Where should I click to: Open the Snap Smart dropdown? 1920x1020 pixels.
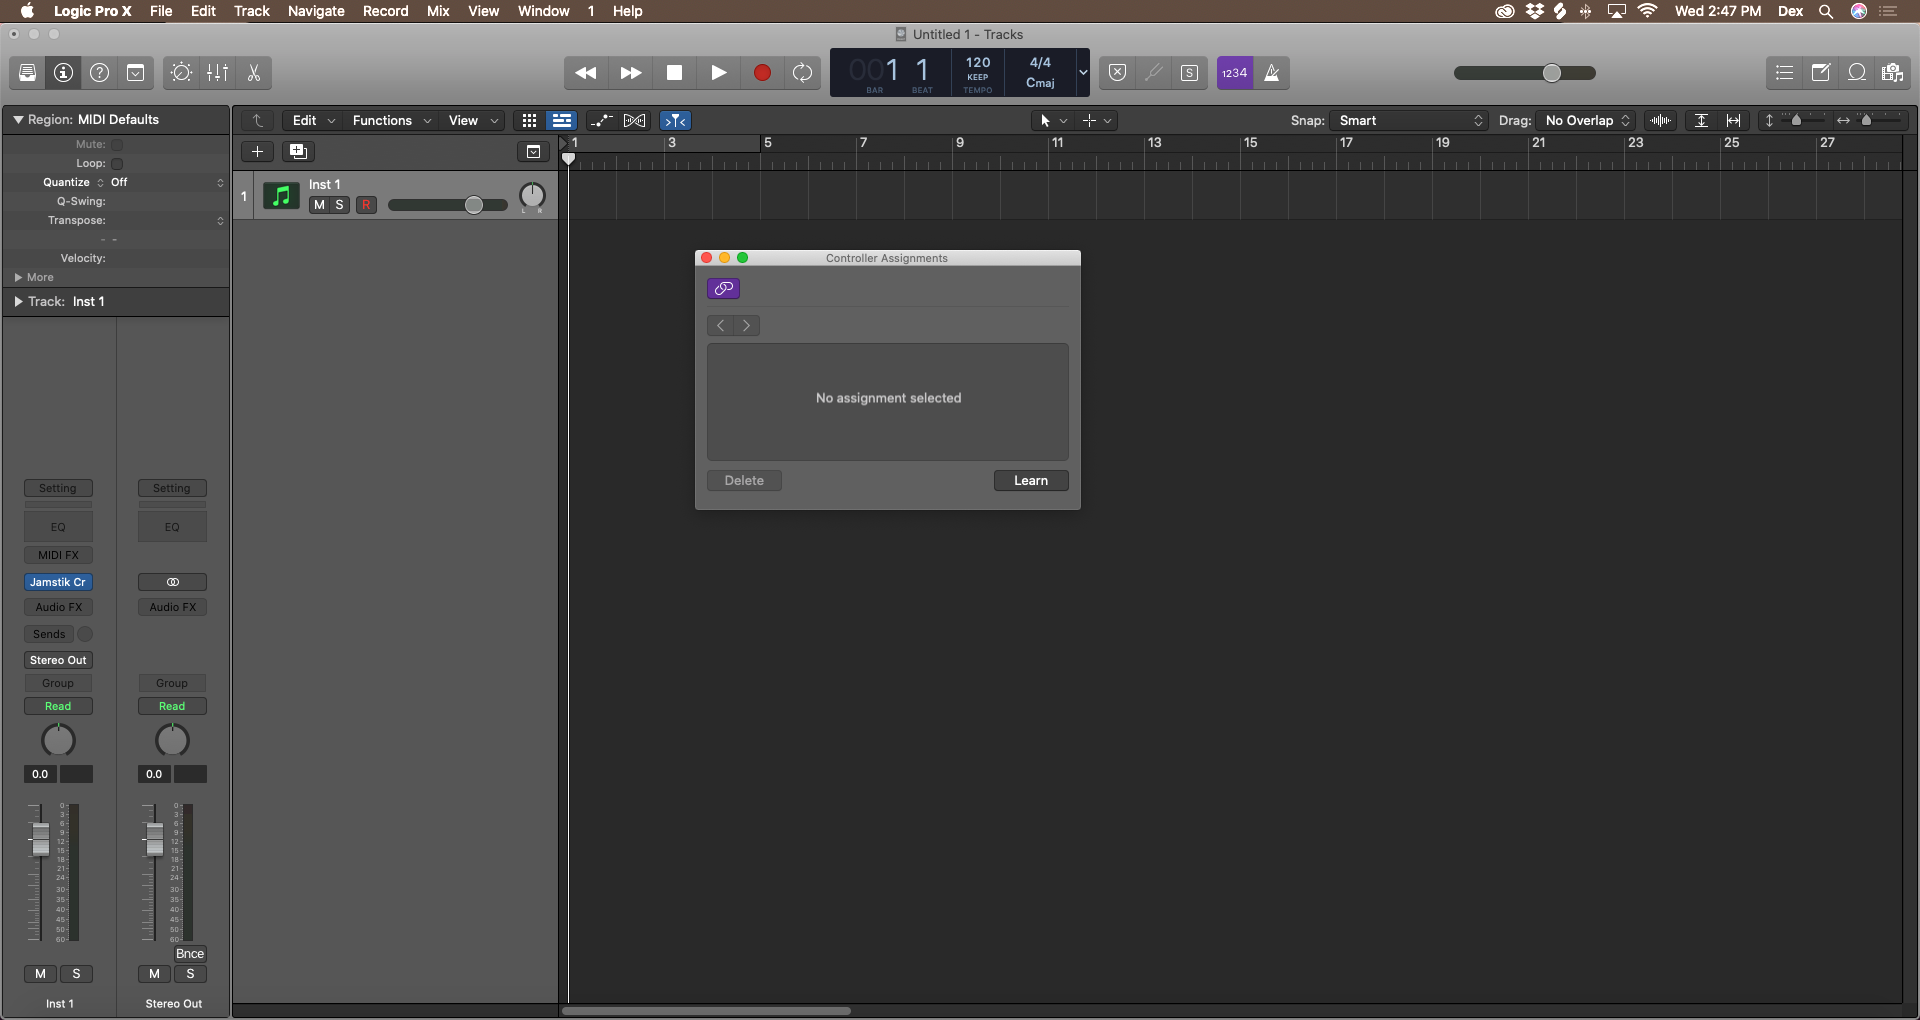click(1408, 121)
